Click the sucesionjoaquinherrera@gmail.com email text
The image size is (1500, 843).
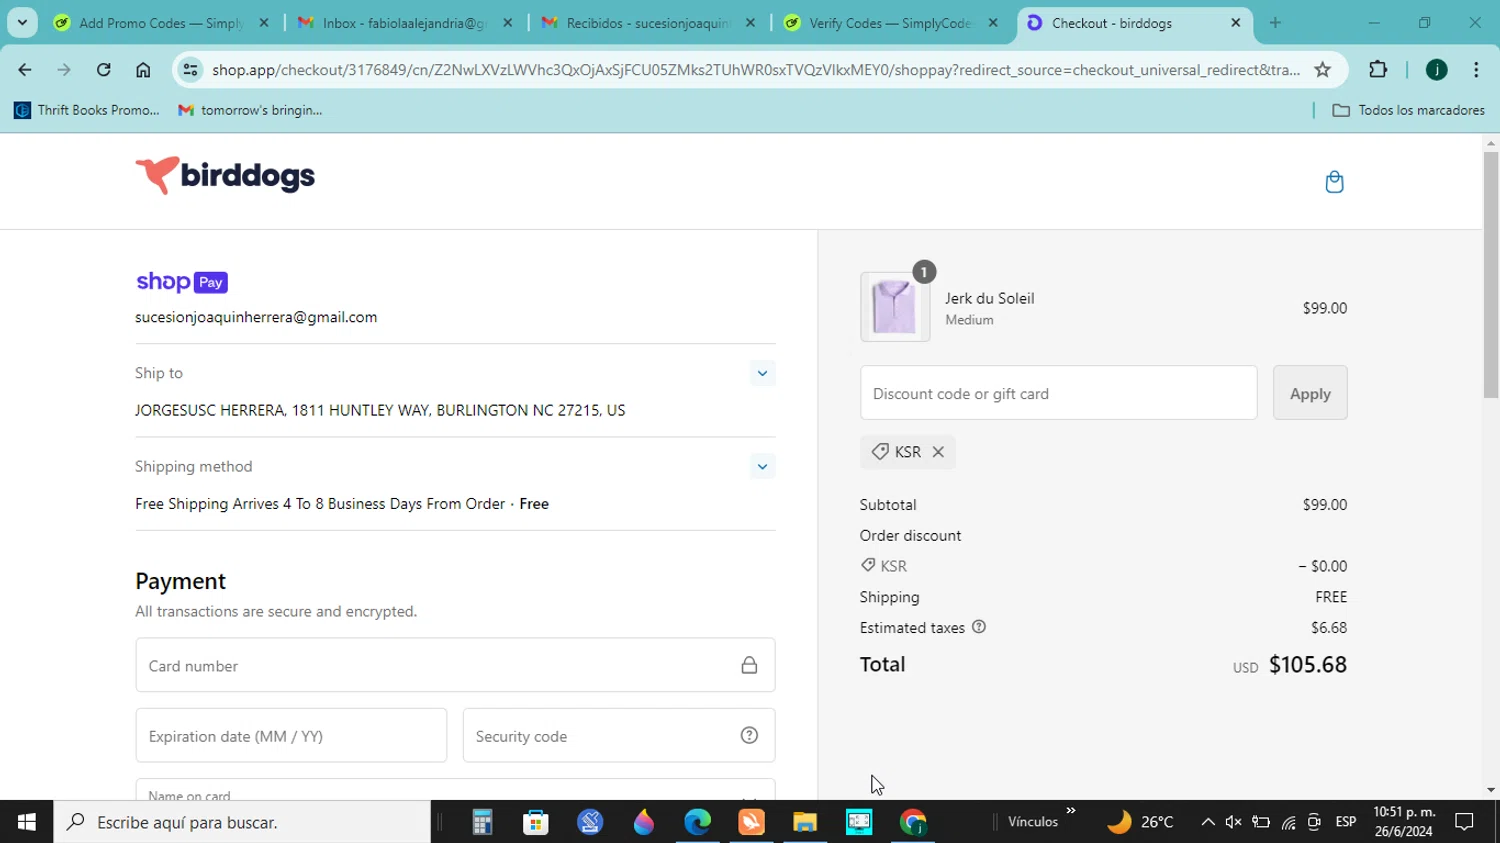coord(256,317)
